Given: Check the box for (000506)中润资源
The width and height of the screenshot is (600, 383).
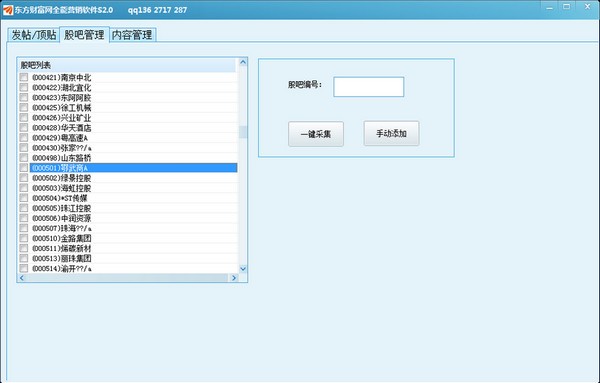Looking at the screenshot, I should click(x=24, y=218).
